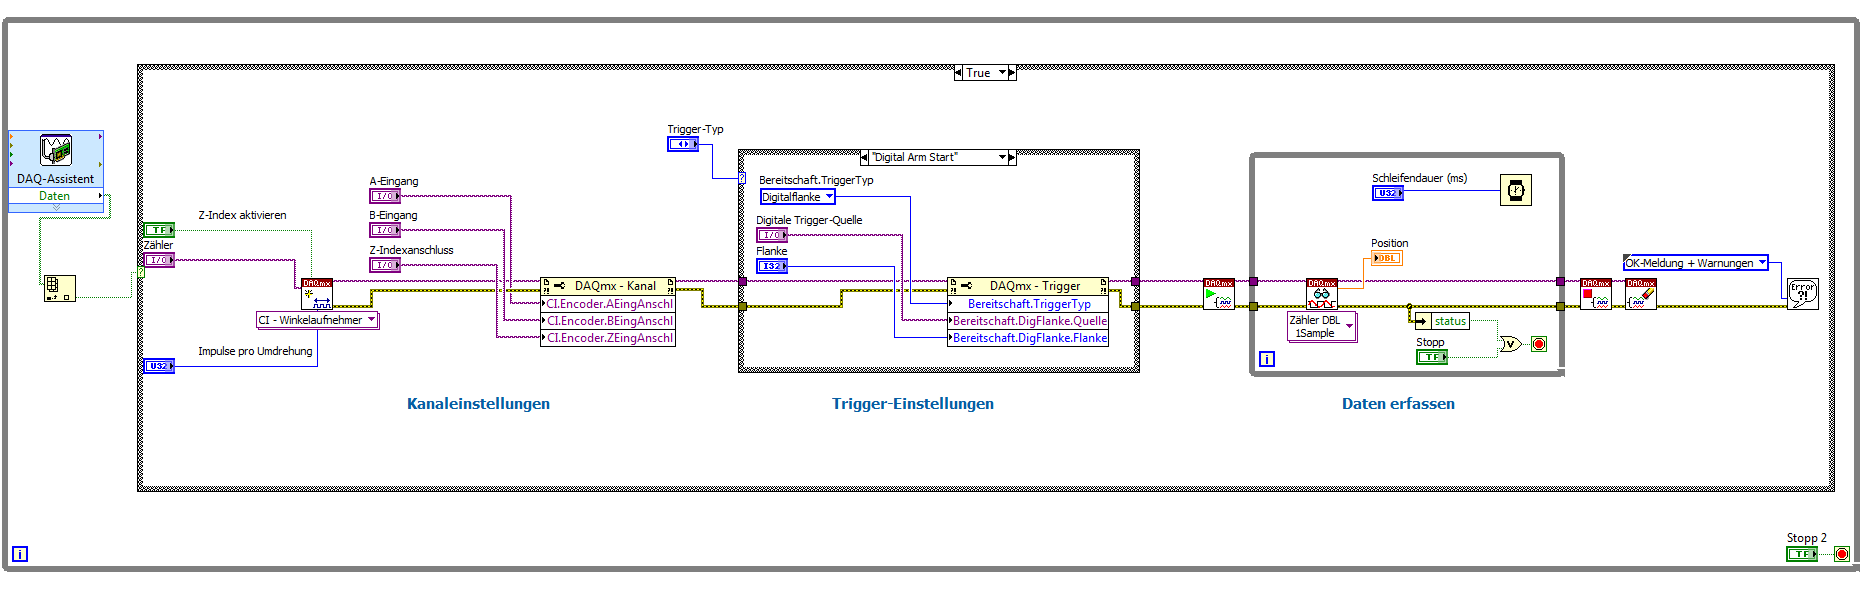Click the Position DBL indicator terminal

[1386, 258]
